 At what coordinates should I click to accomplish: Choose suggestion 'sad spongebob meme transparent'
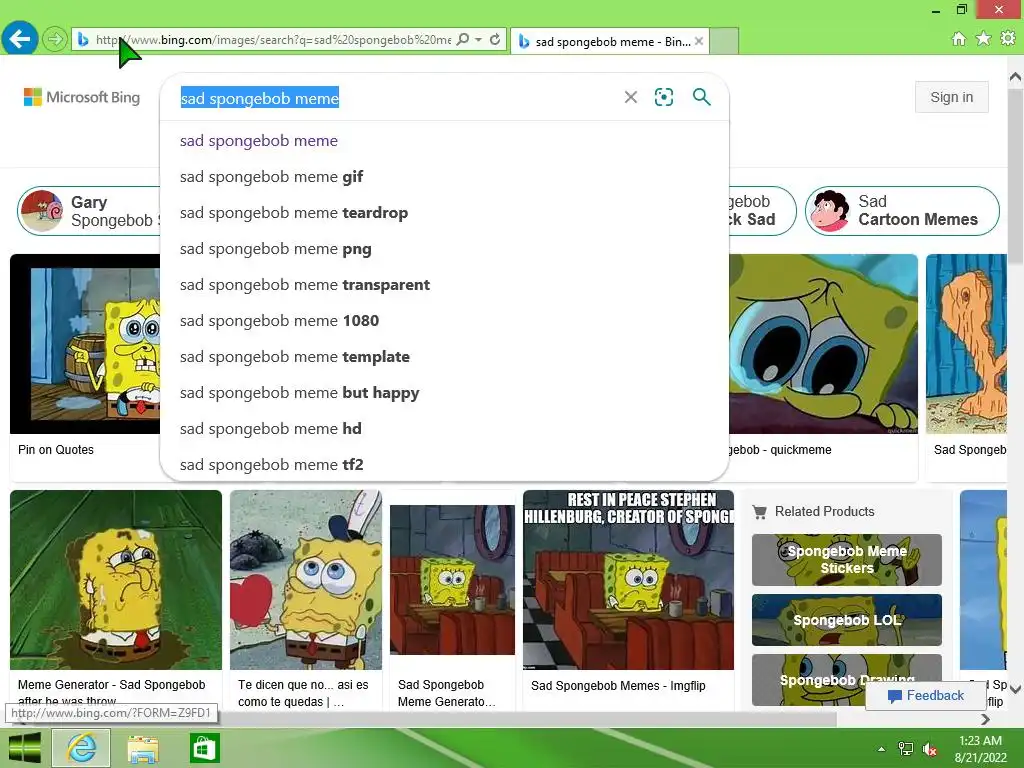[444, 285]
